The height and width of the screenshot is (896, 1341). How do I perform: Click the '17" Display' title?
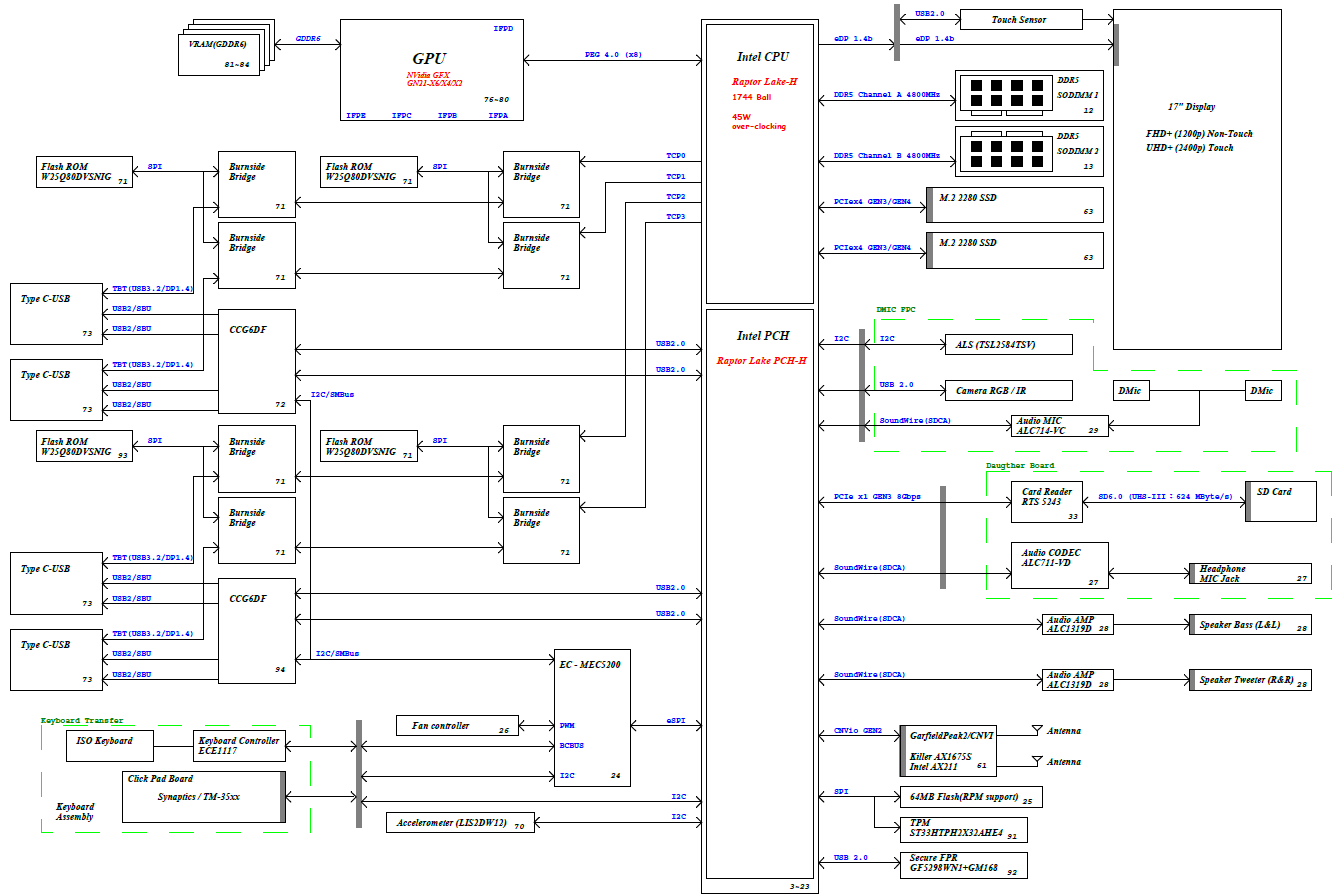pos(1192,107)
